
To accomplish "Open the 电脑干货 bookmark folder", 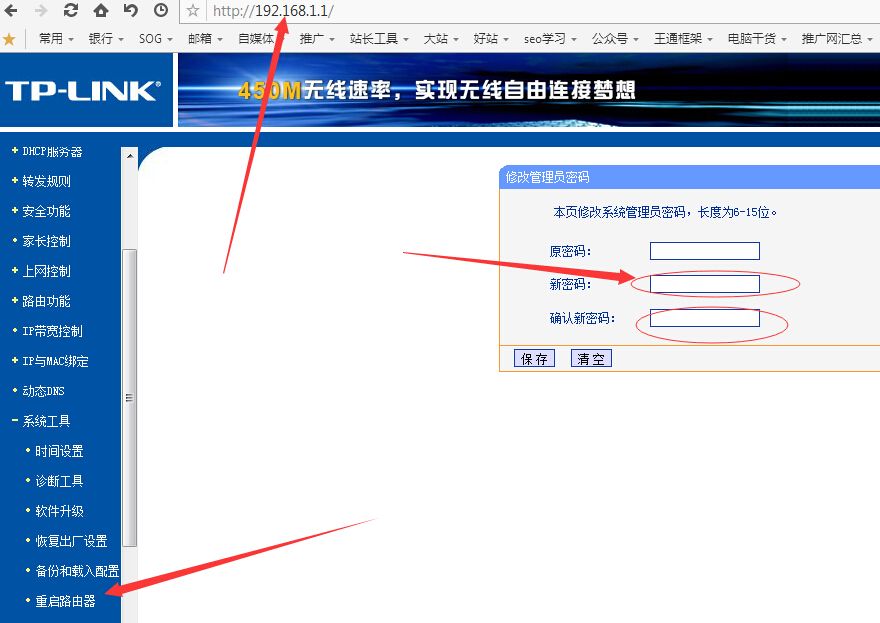I will [x=758, y=39].
